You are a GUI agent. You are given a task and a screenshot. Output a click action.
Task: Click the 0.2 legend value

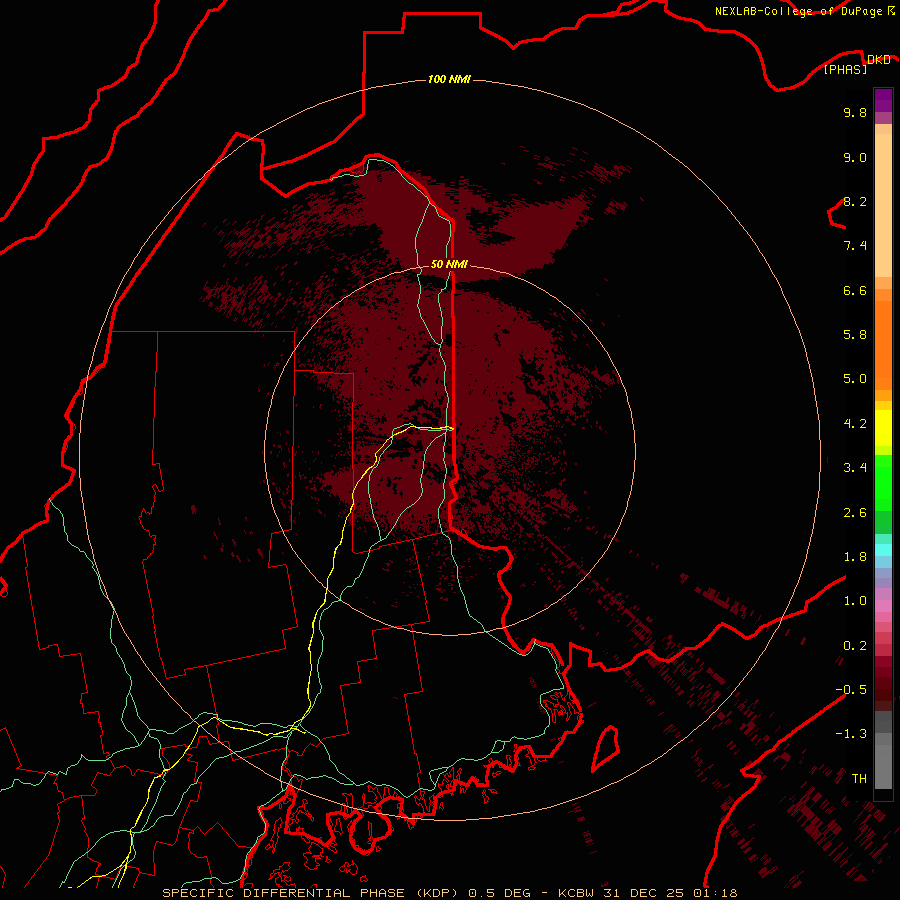855,646
